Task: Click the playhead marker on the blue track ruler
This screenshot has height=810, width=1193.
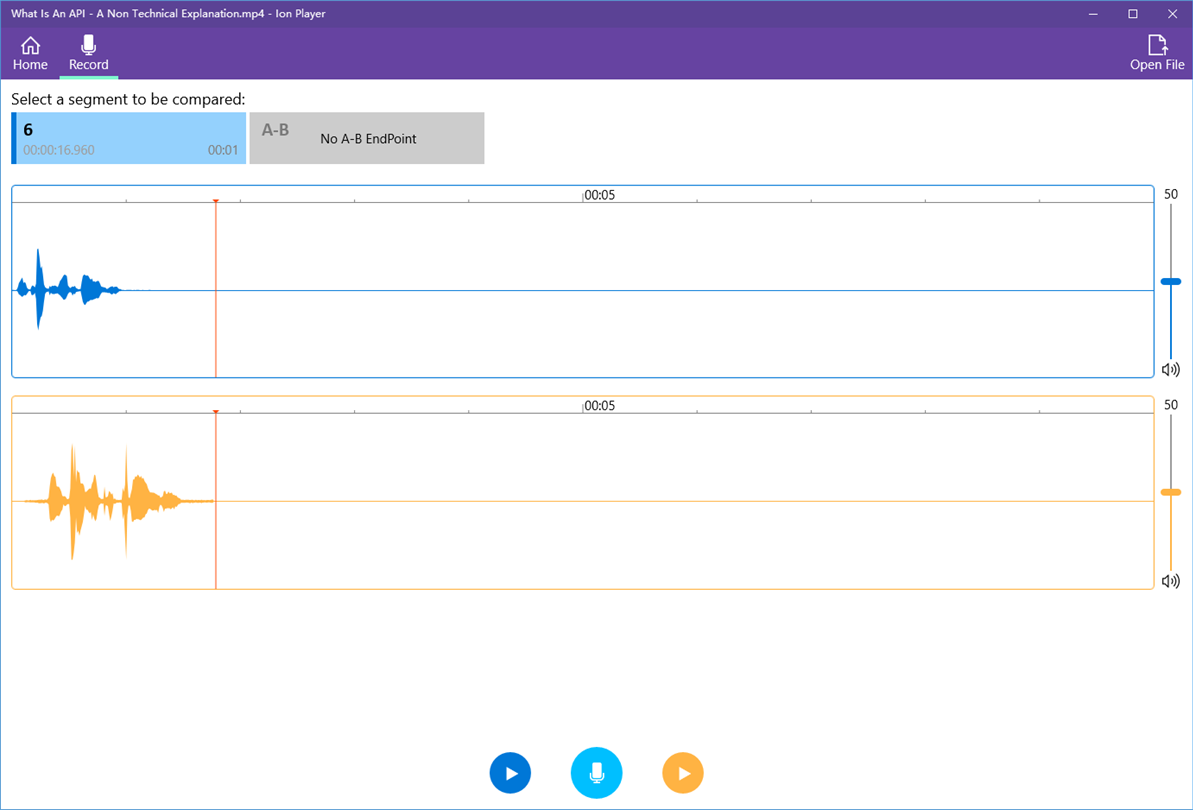Action: pyautogui.click(x=216, y=202)
